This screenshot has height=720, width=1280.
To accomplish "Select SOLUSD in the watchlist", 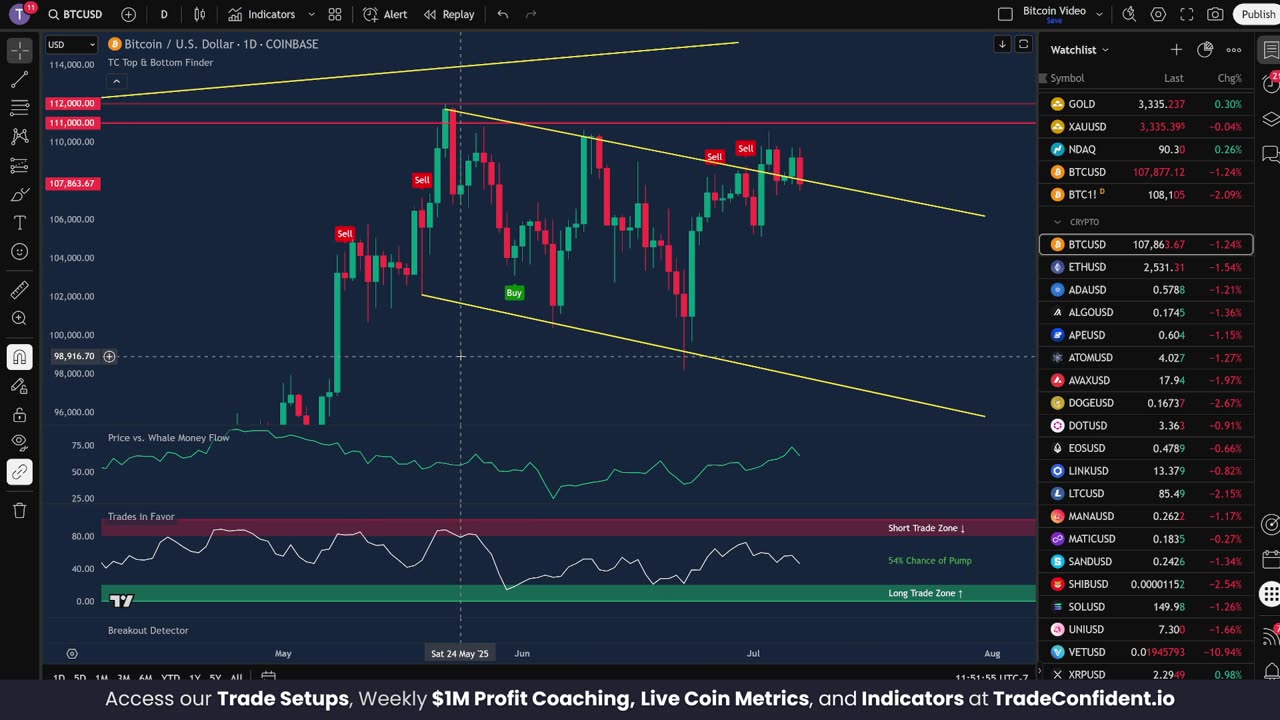I will tap(1146, 607).
